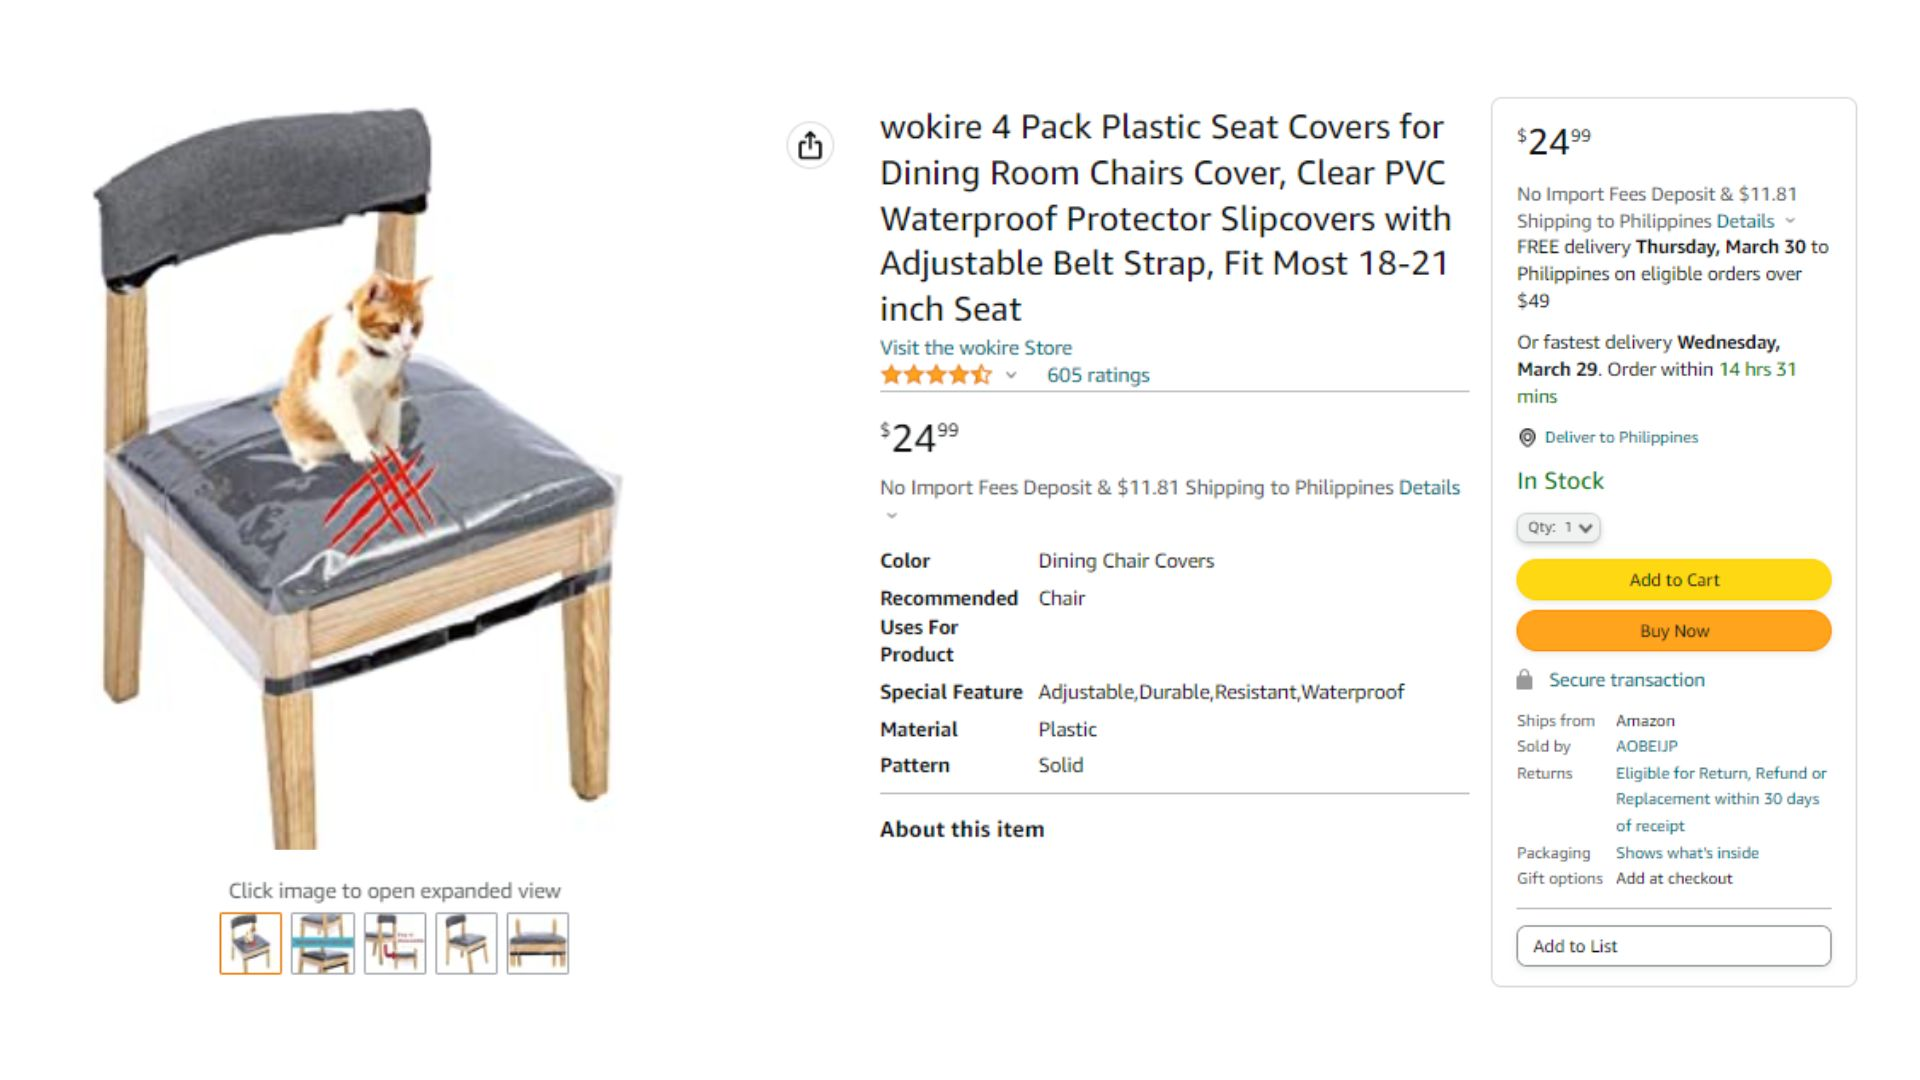Click the Add to List button

1673,946
